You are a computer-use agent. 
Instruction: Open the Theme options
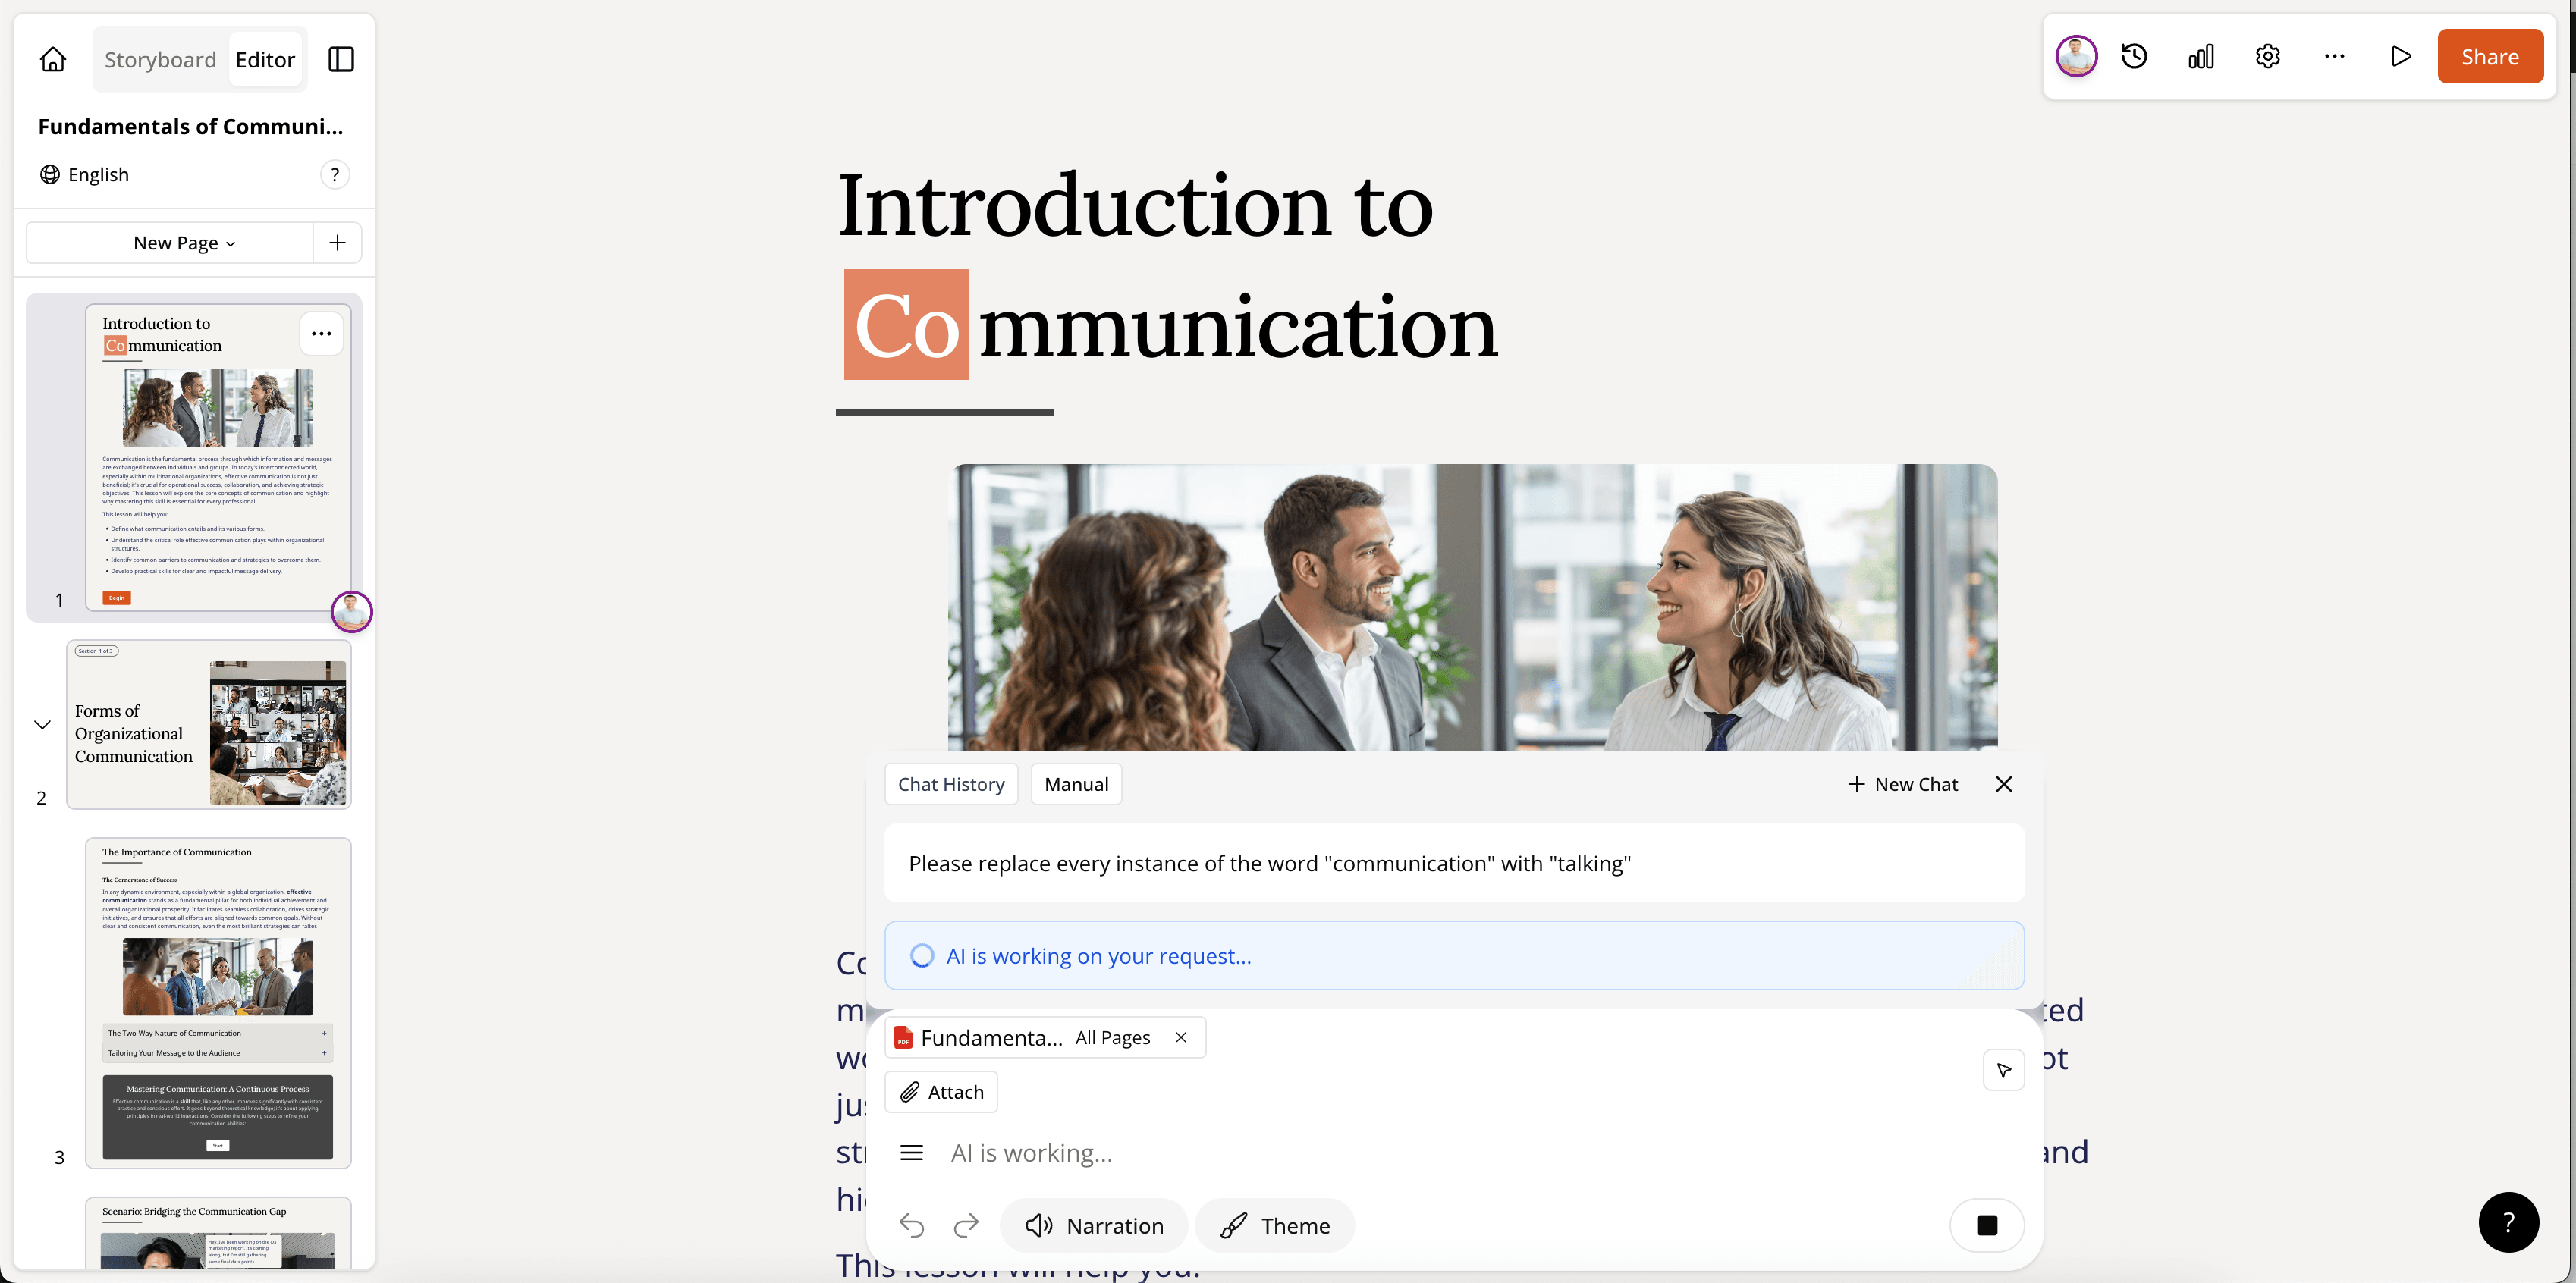tap(1275, 1225)
